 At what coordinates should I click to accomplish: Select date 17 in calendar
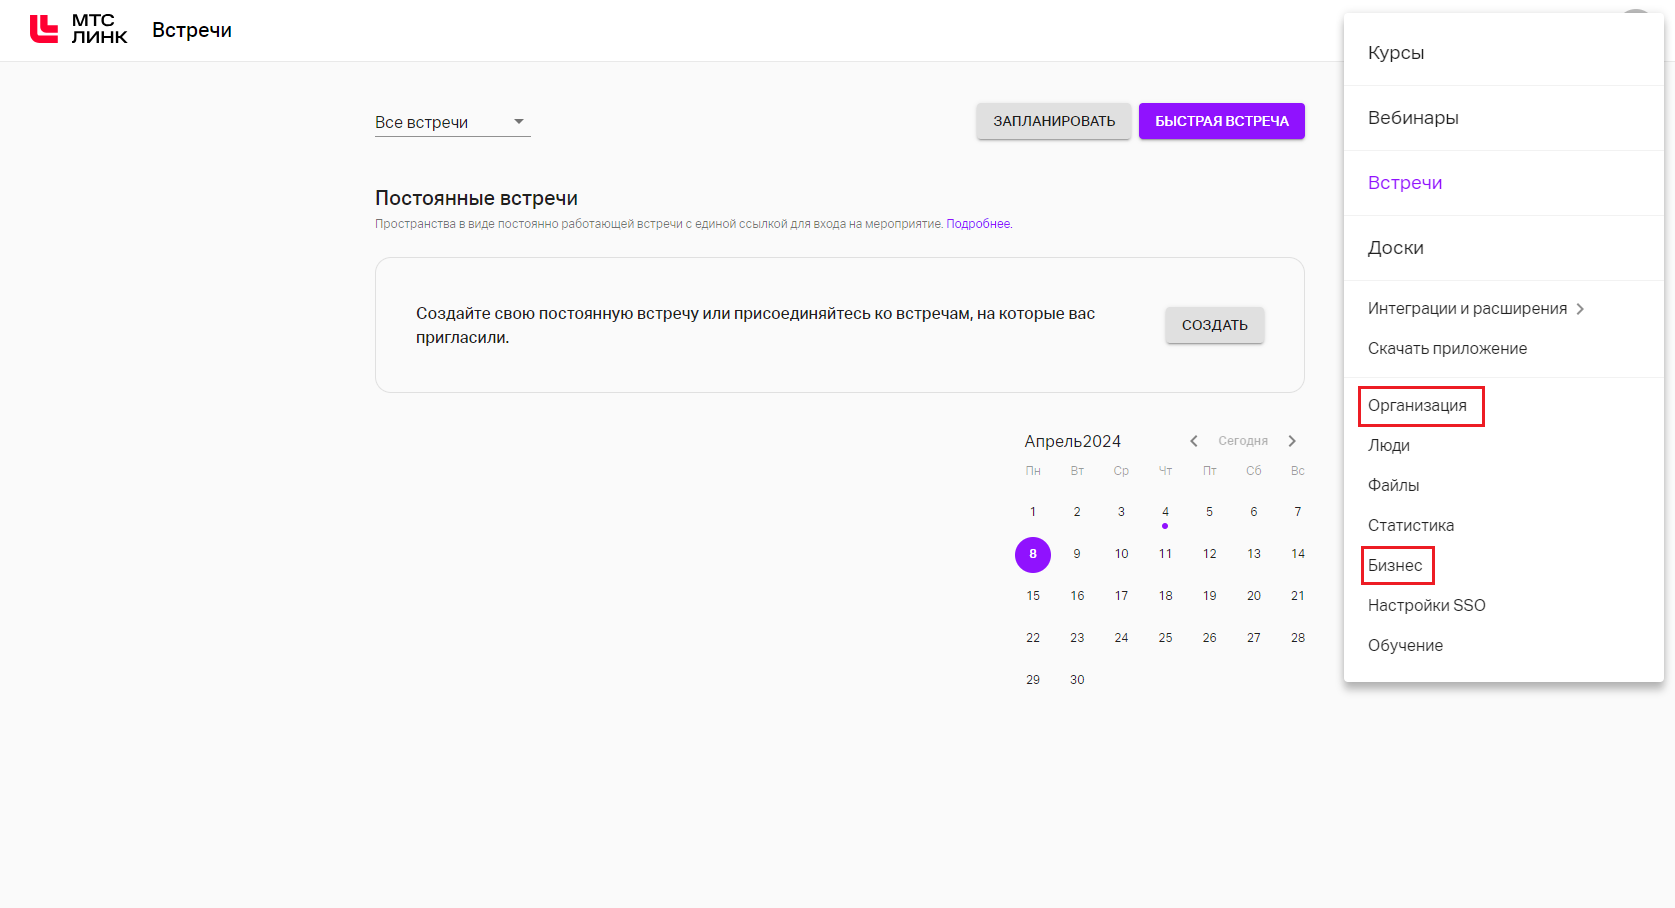(x=1121, y=596)
